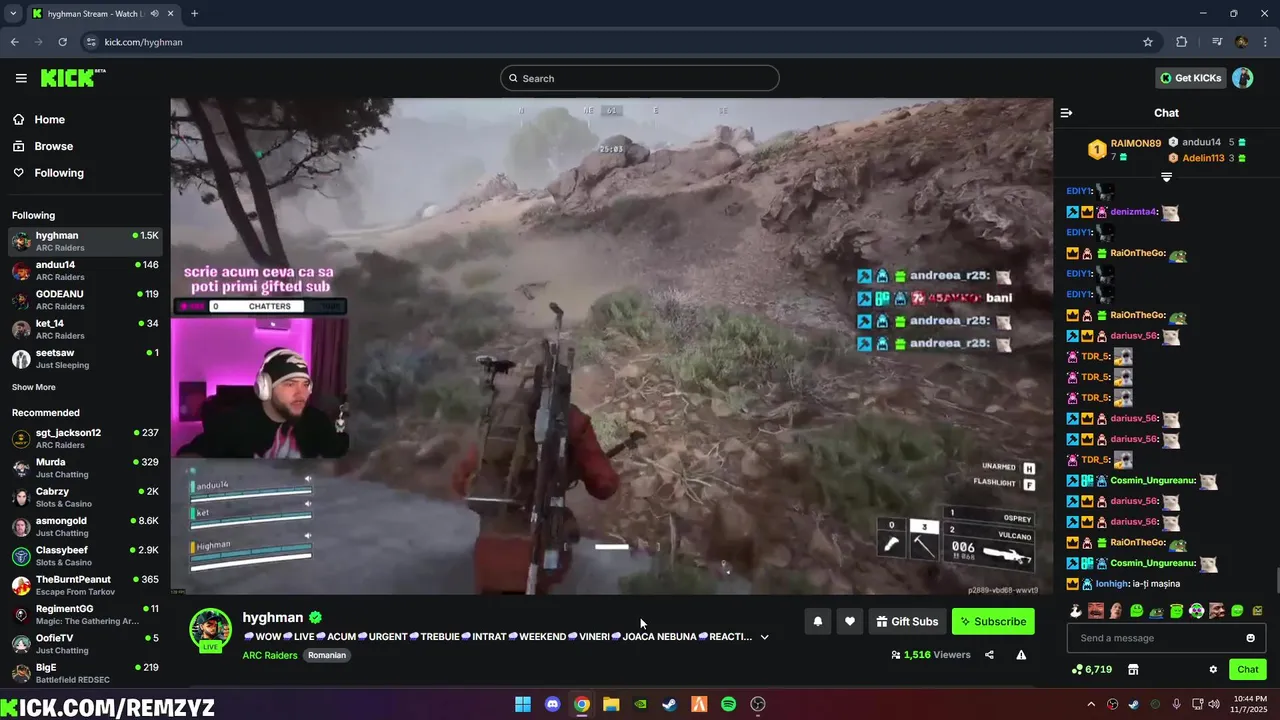
Task: Click the Windows Start button
Action: pyautogui.click(x=522, y=704)
